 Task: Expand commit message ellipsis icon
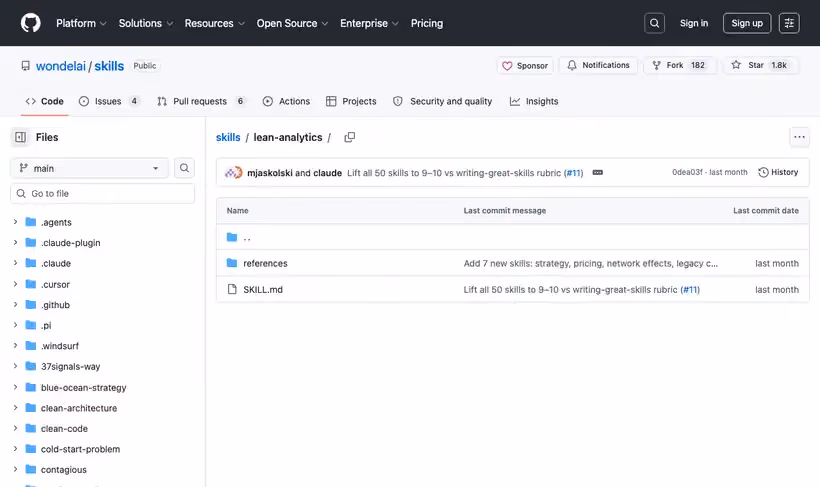[598, 173]
